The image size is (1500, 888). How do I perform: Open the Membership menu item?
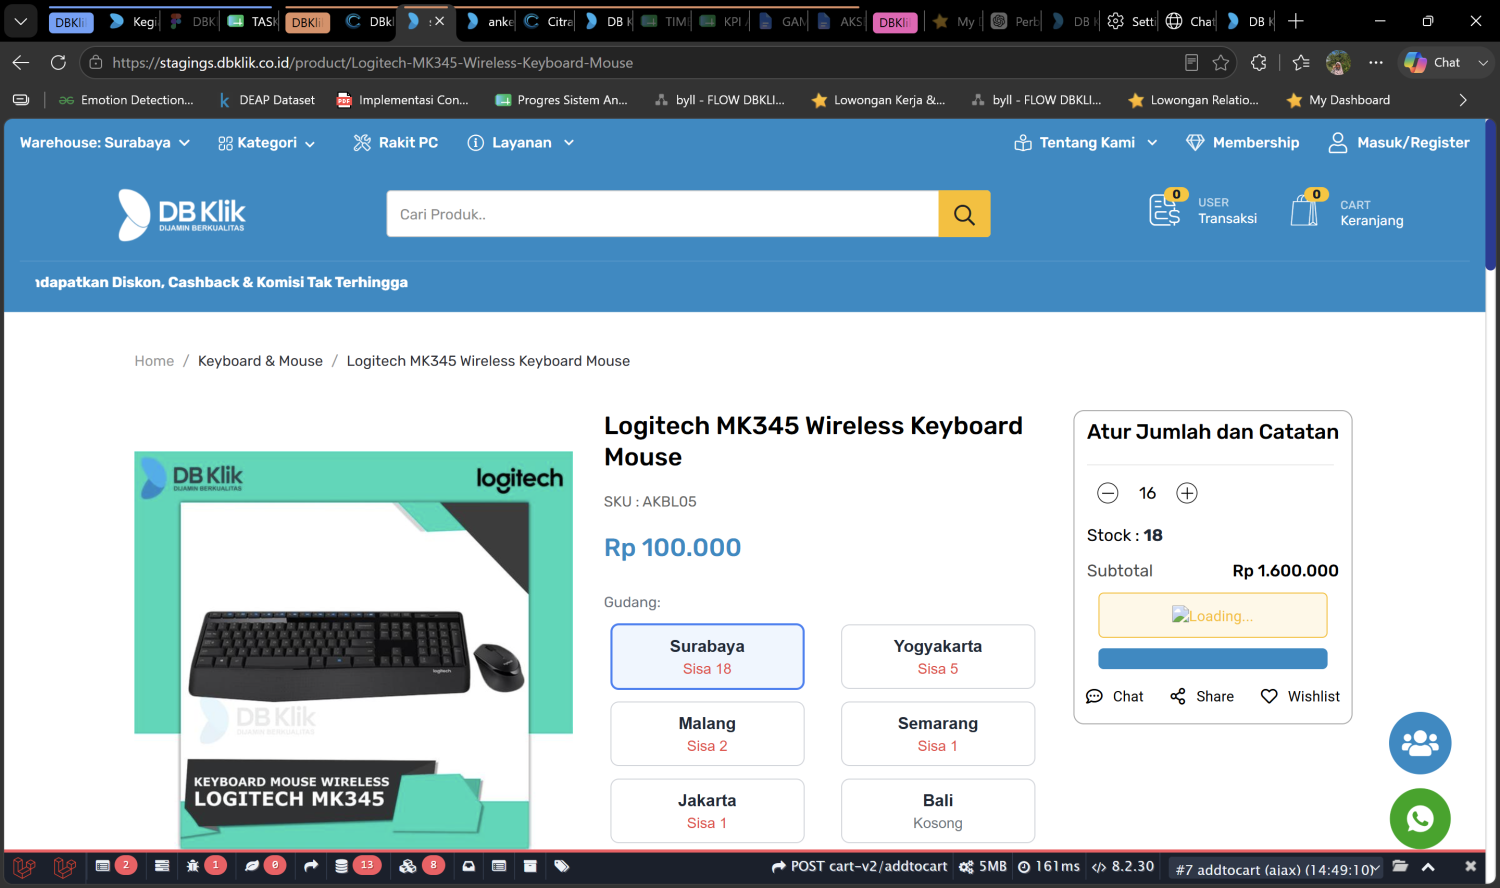(1243, 143)
